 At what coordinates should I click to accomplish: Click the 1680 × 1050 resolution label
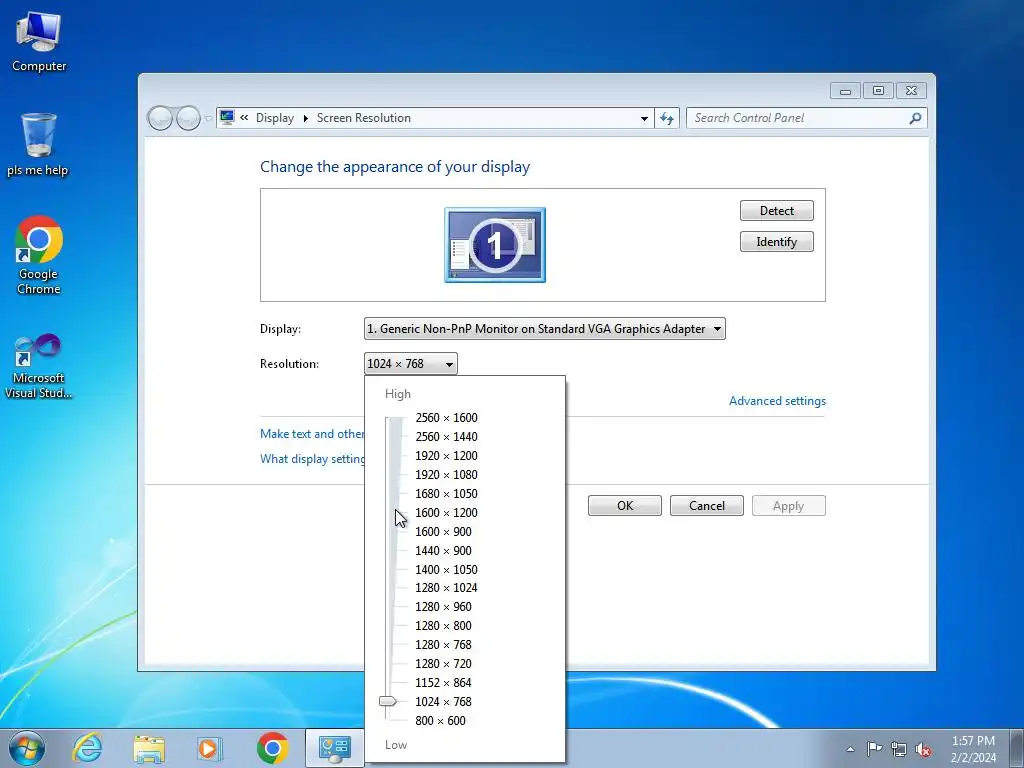pyautogui.click(x=446, y=493)
